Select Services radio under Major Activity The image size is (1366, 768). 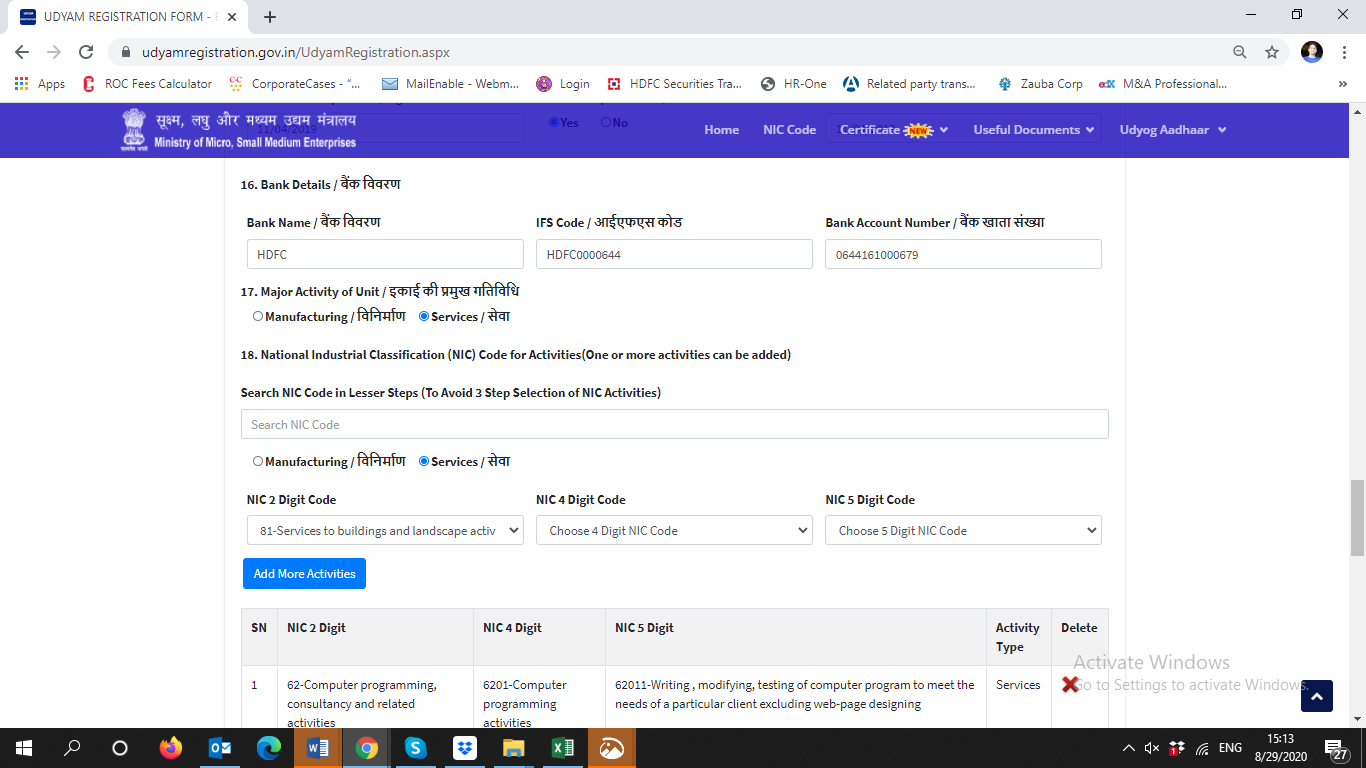(x=424, y=317)
